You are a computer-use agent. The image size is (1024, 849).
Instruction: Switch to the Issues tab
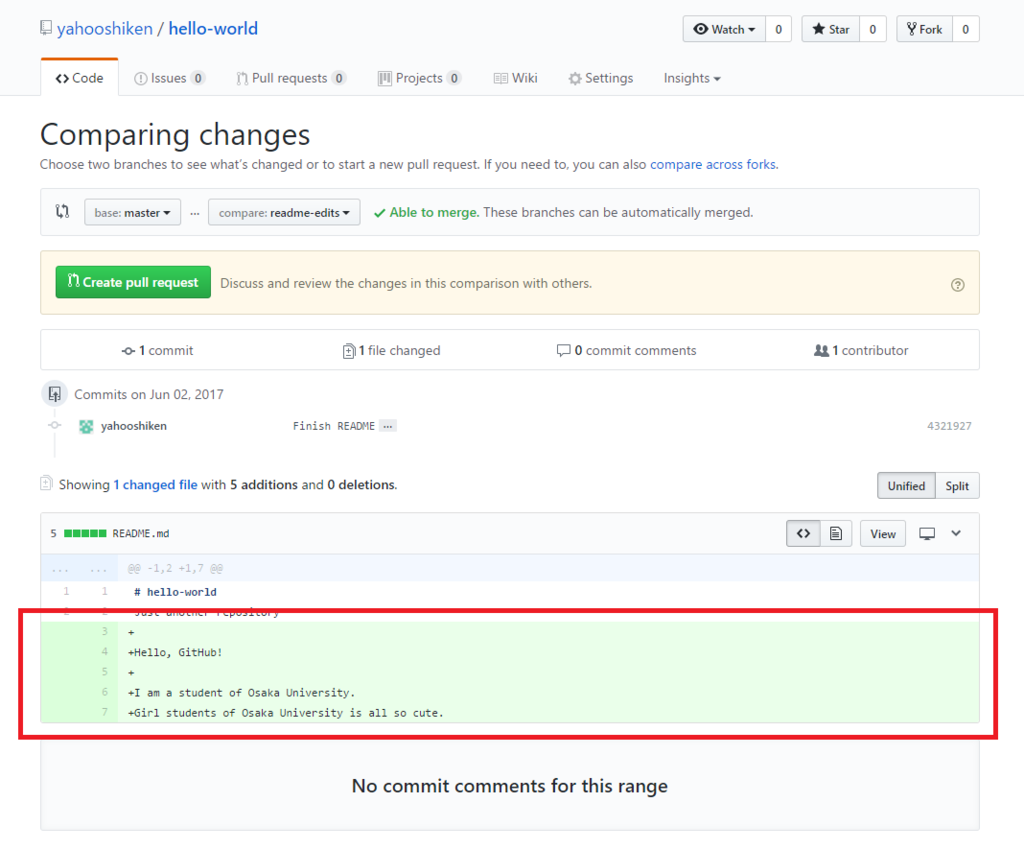(169, 78)
